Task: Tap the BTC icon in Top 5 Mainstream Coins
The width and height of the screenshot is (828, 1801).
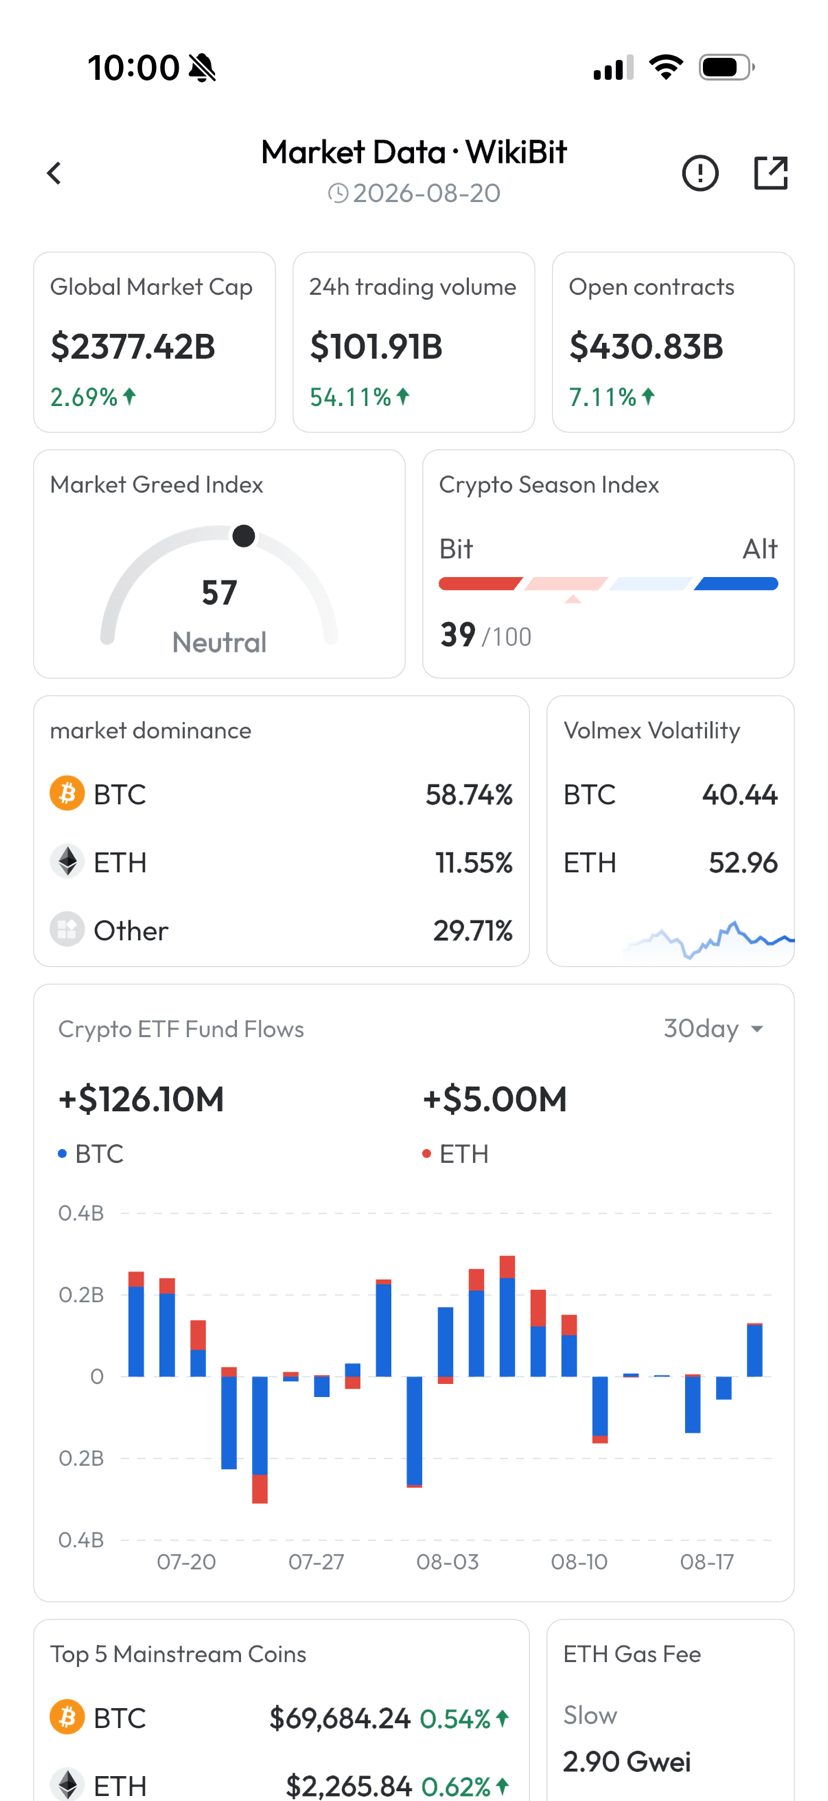Action: (67, 1718)
